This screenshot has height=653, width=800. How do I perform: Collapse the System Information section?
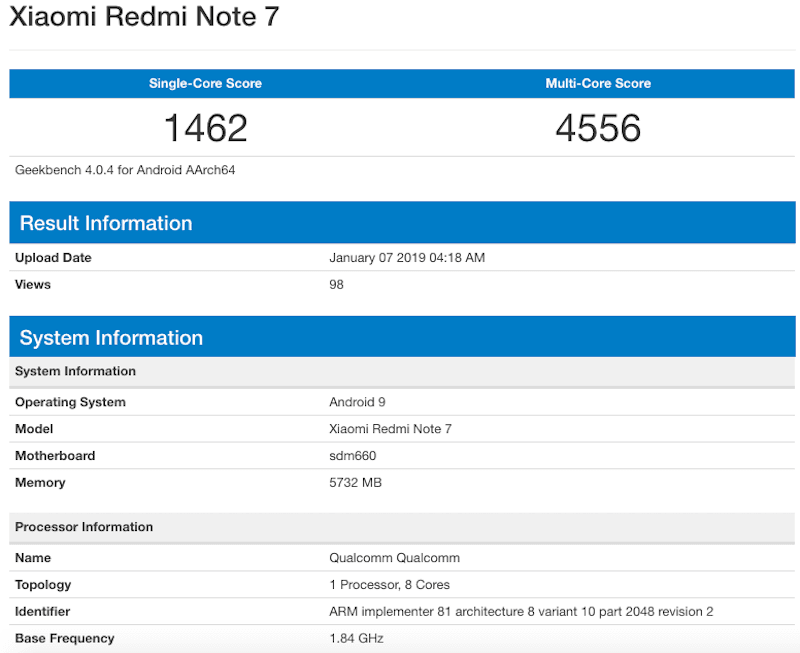pyautogui.click(x=111, y=337)
